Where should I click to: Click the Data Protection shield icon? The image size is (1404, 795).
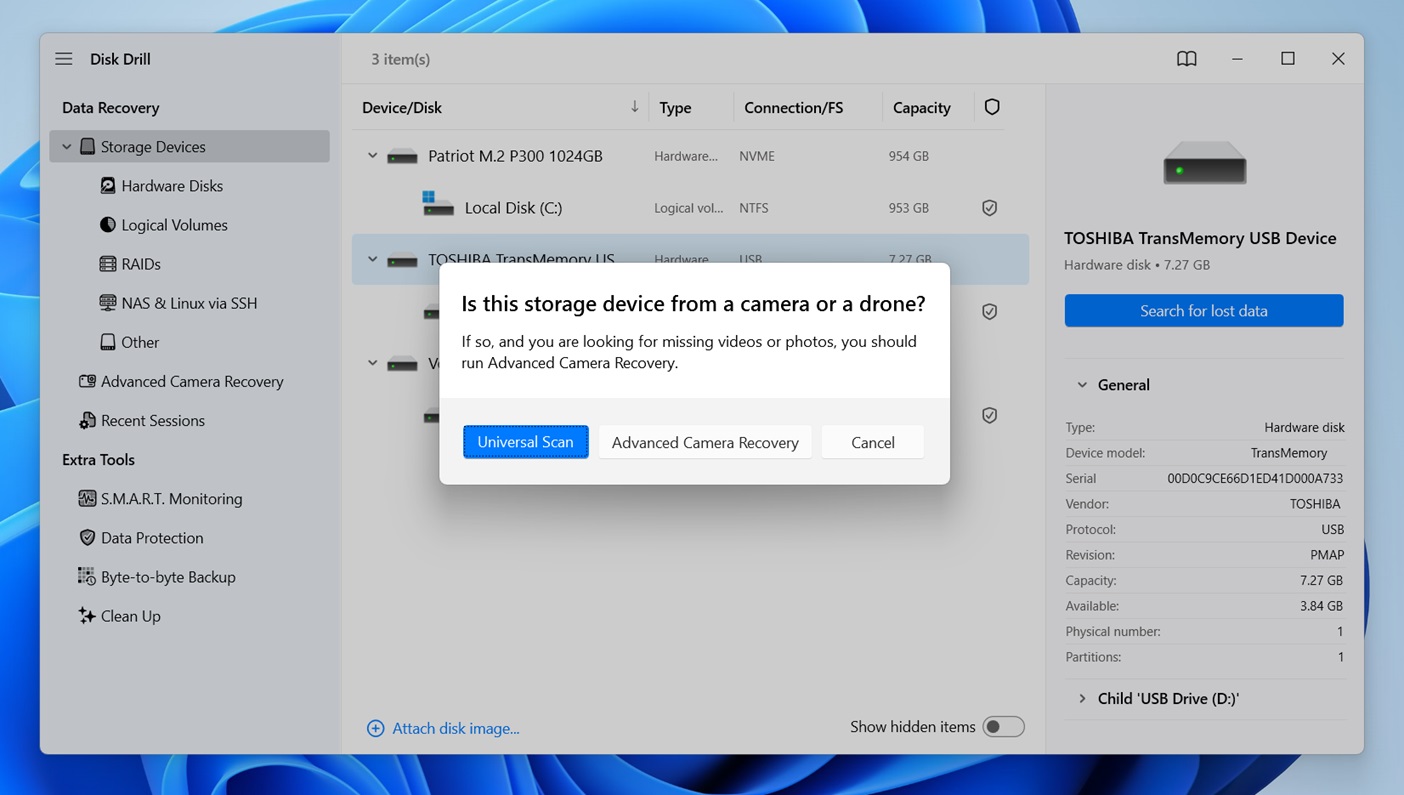coord(87,537)
